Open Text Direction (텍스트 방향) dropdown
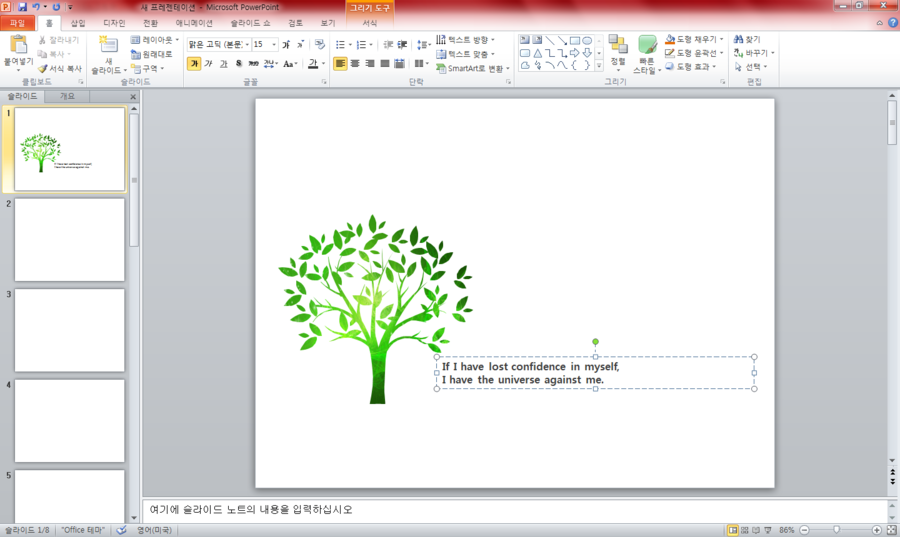This screenshot has width=900, height=537. [465, 40]
